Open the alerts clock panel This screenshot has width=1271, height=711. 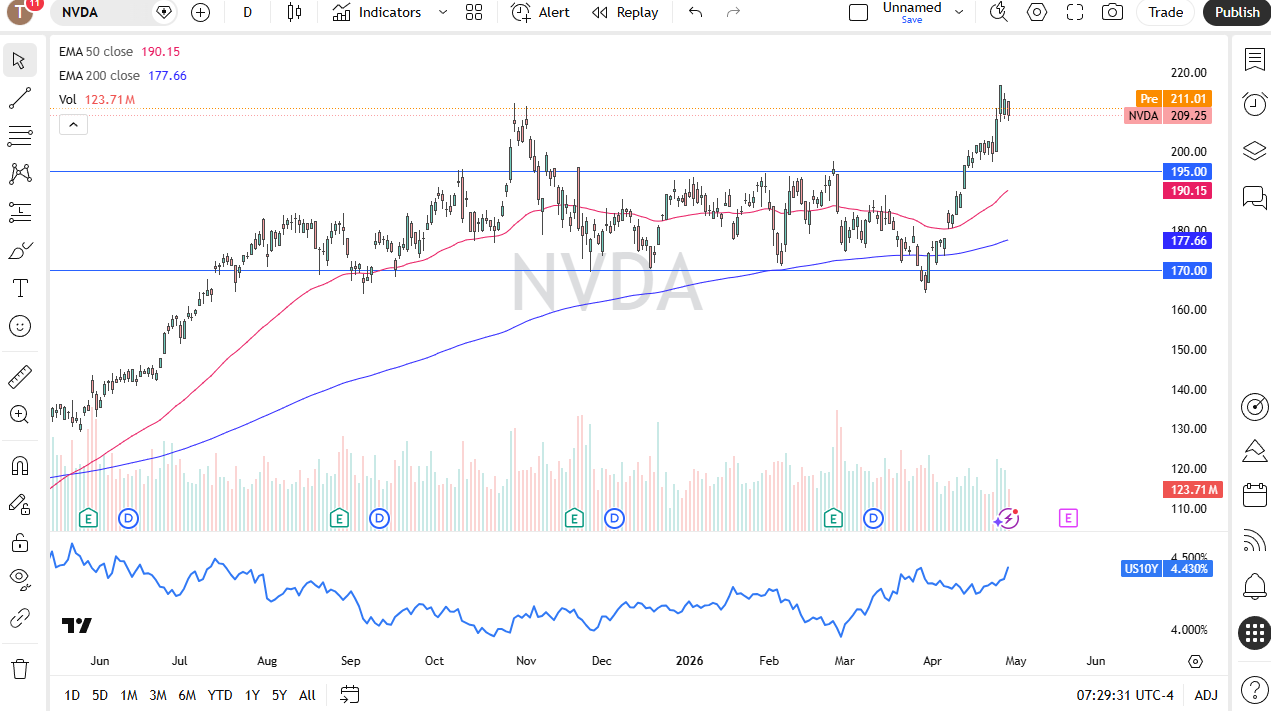[x=1254, y=104]
